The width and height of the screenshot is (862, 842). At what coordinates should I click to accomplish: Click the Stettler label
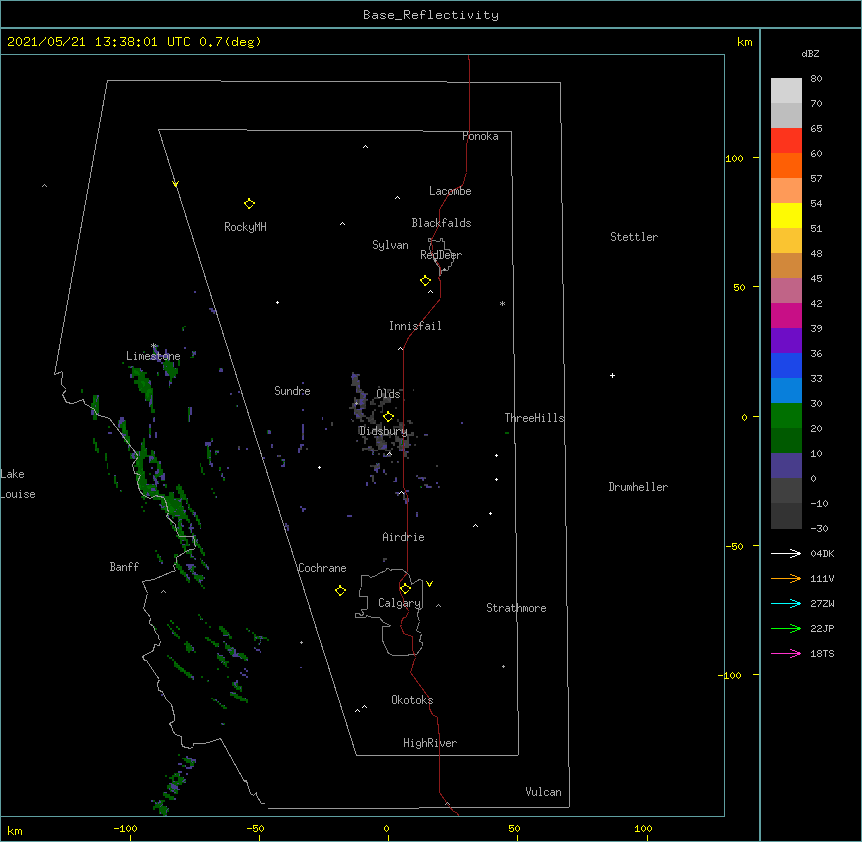[x=633, y=237]
